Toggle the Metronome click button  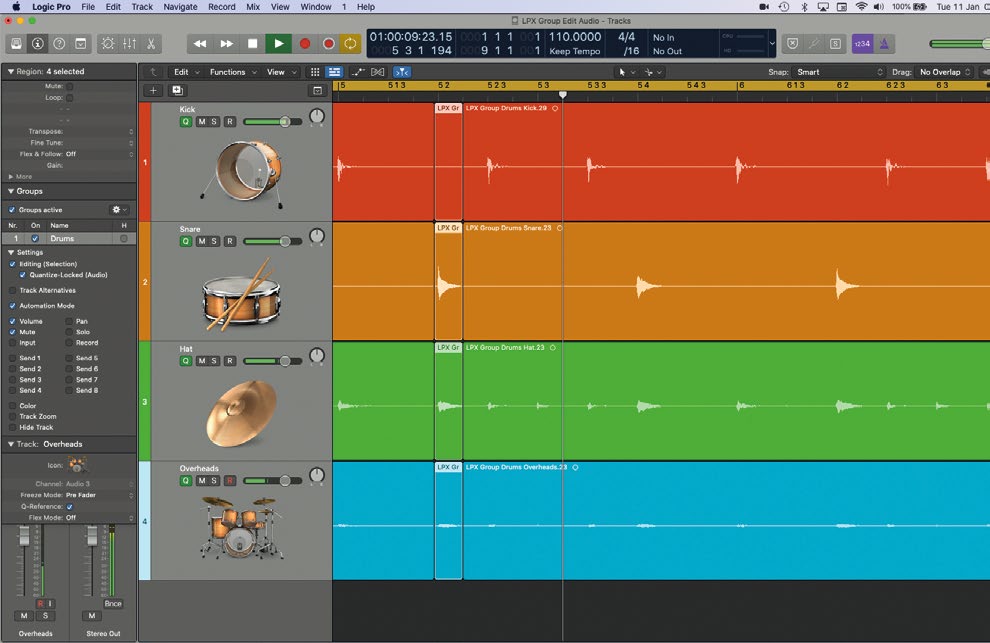[884, 44]
